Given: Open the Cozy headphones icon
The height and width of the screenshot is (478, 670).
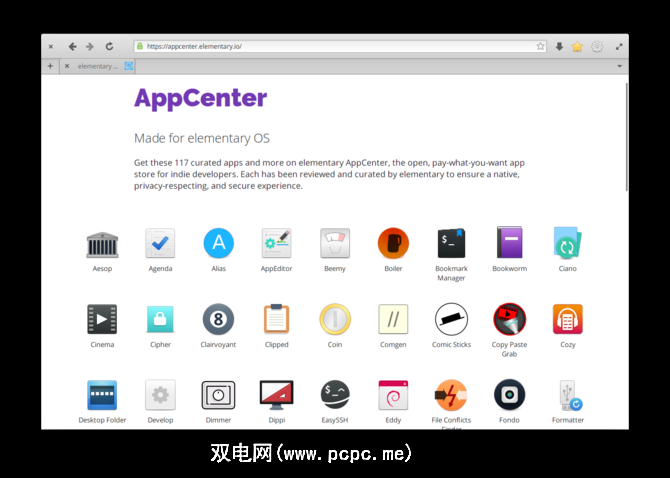Looking at the screenshot, I should [x=567, y=319].
